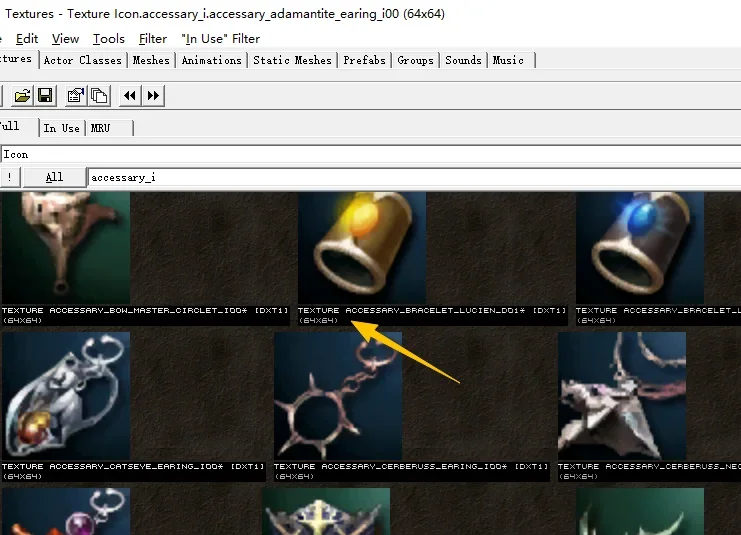Select the crown circlet texture thumbnail
Viewport: 741px width, 535px height.
326,512
